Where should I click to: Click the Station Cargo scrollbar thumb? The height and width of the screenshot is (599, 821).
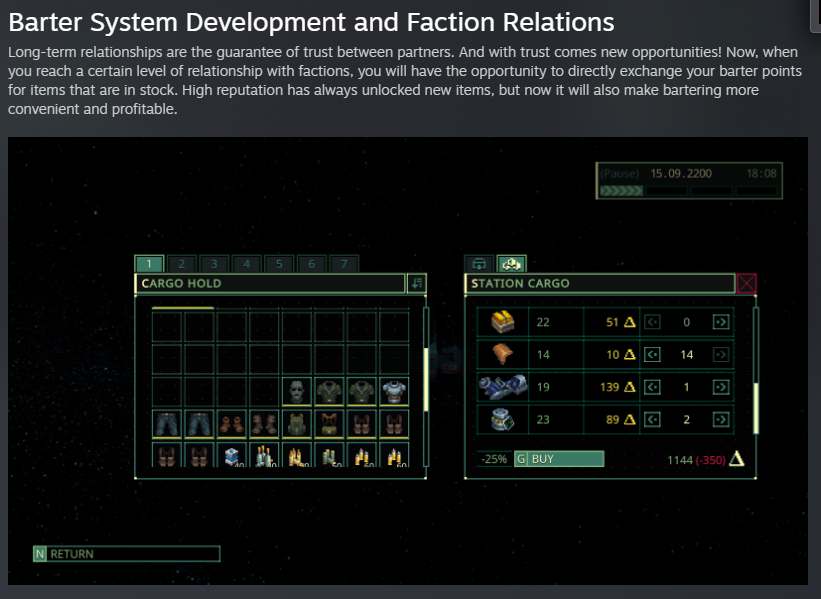click(756, 408)
